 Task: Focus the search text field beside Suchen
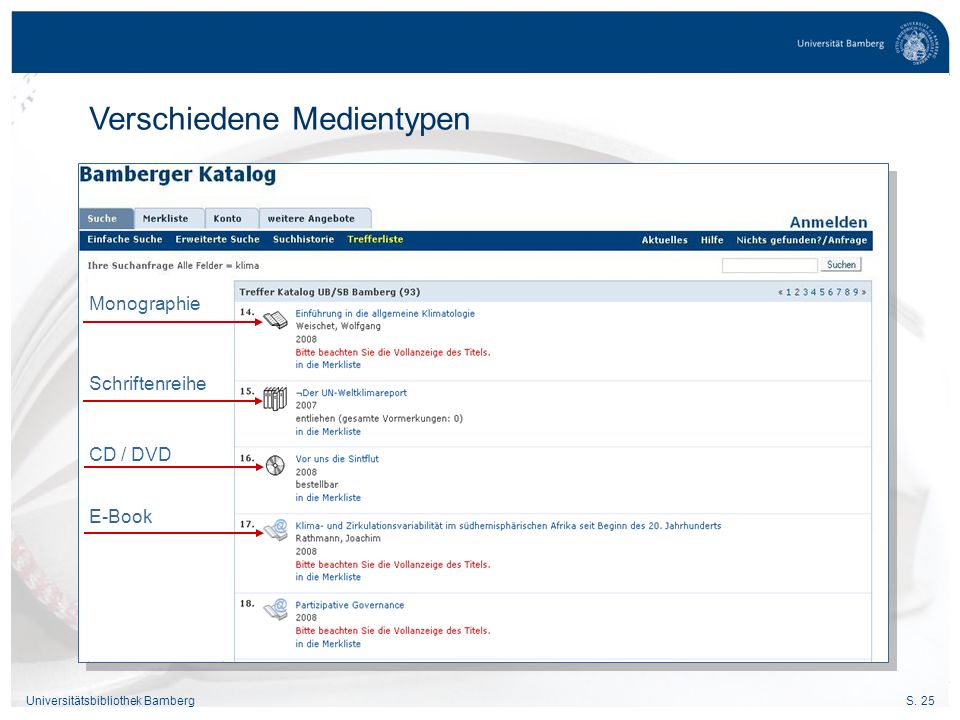[x=770, y=265]
